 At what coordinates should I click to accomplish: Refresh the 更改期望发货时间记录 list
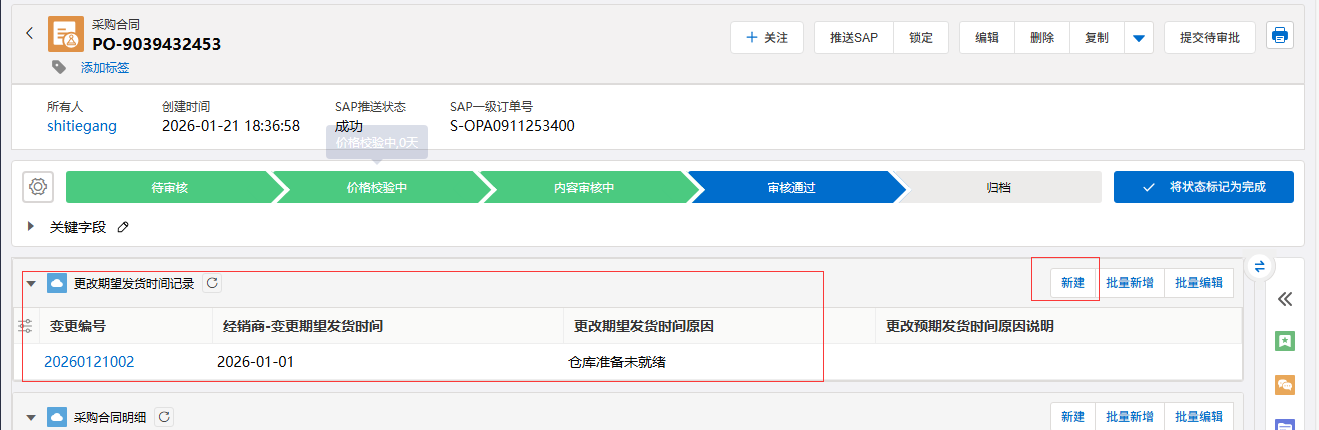[x=212, y=283]
